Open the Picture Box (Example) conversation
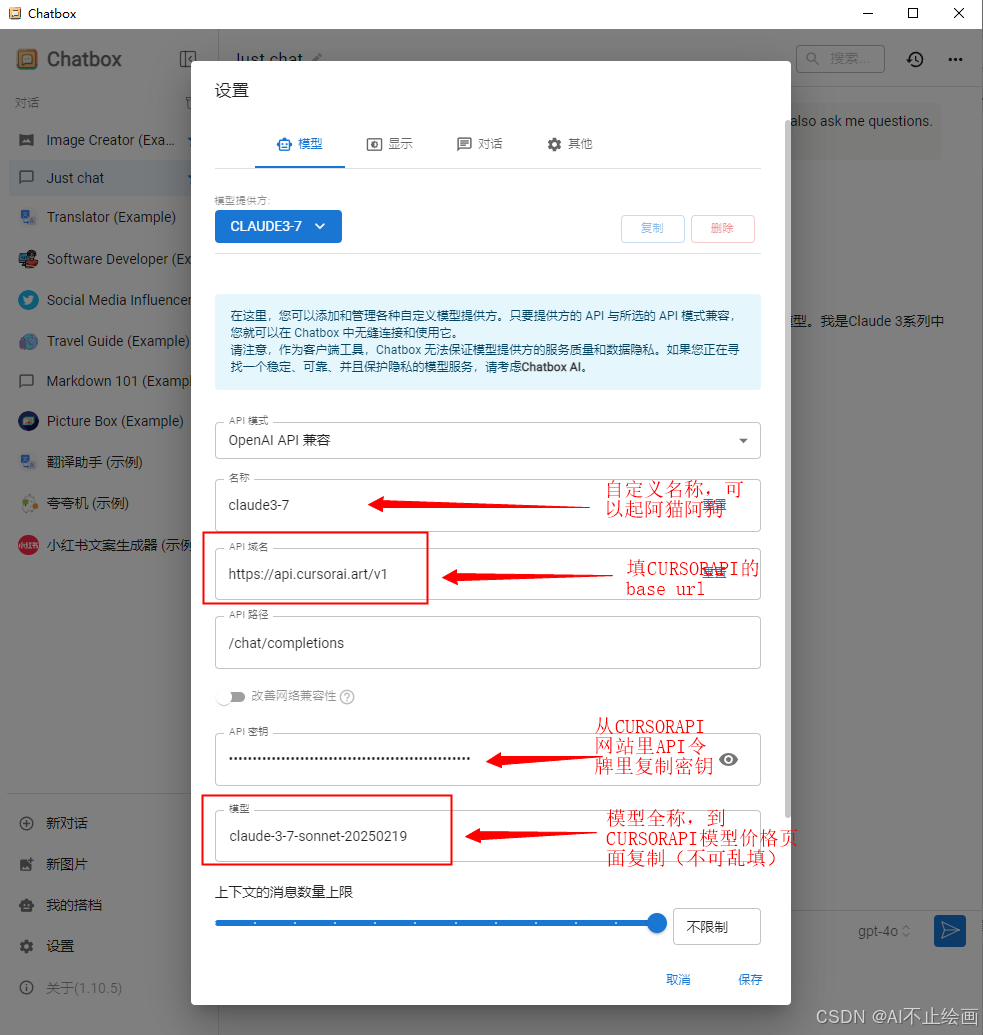Screen dimensions: 983x1035 (100, 421)
